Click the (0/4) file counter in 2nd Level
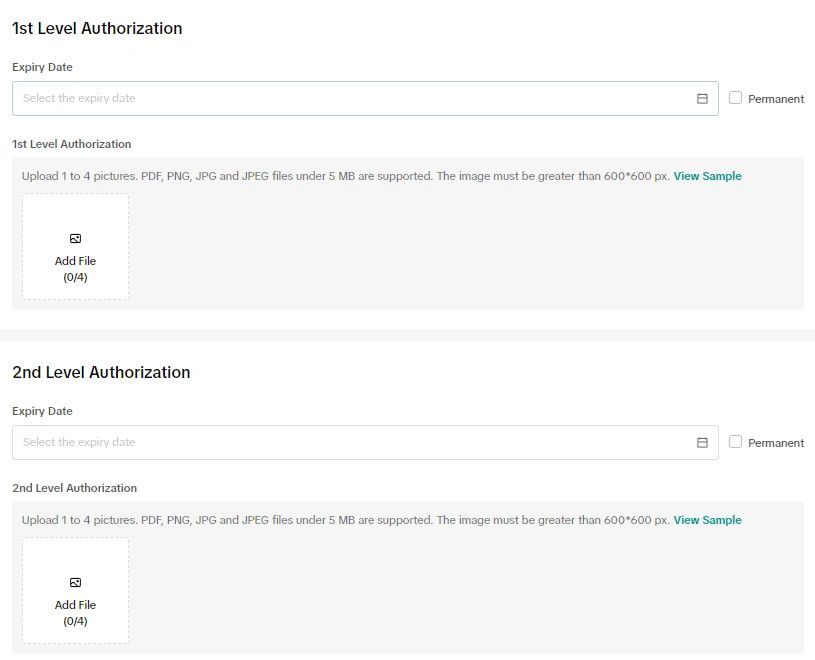Image resolution: width=815 pixels, height=660 pixels. pyautogui.click(x=75, y=621)
